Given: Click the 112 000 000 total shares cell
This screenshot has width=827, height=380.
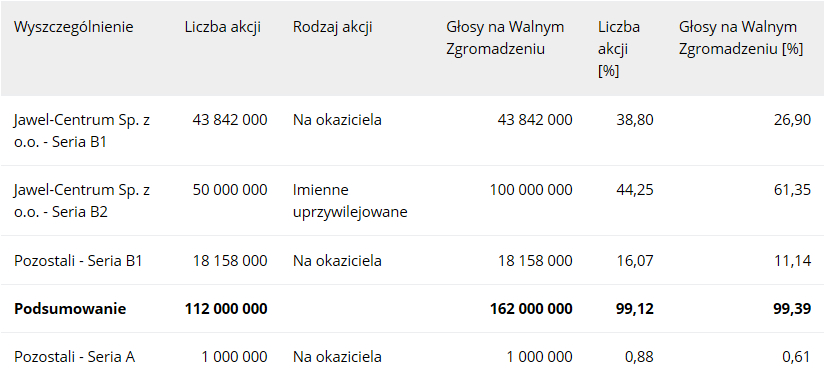Looking at the screenshot, I should (226, 309).
